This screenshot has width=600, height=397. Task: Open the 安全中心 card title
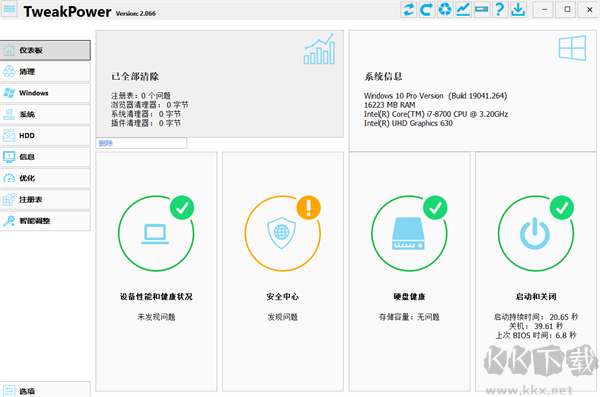(282, 297)
